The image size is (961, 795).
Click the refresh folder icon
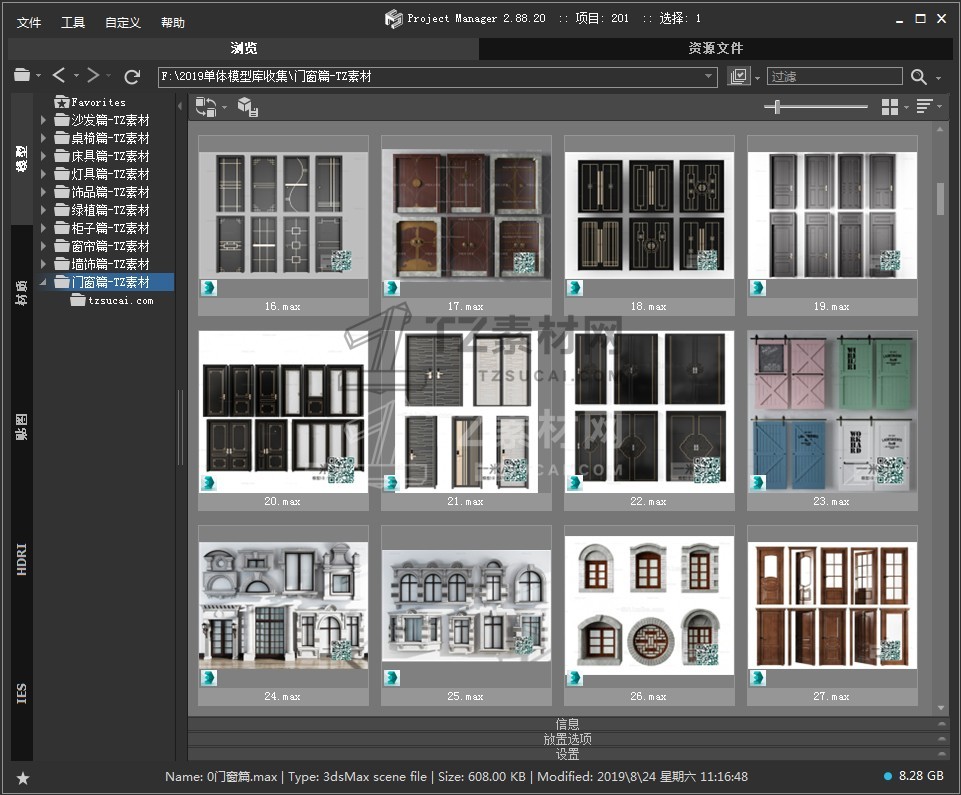(x=132, y=76)
